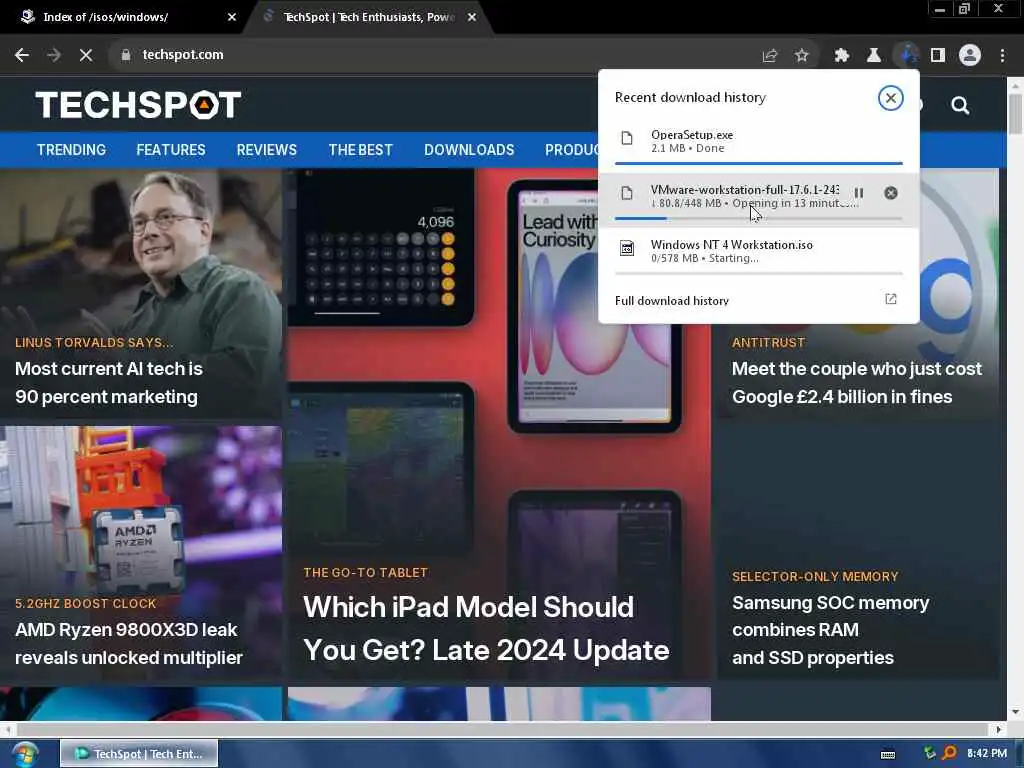1024x768 pixels.
Task: Open the FEATURES section
Action: point(171,150)
